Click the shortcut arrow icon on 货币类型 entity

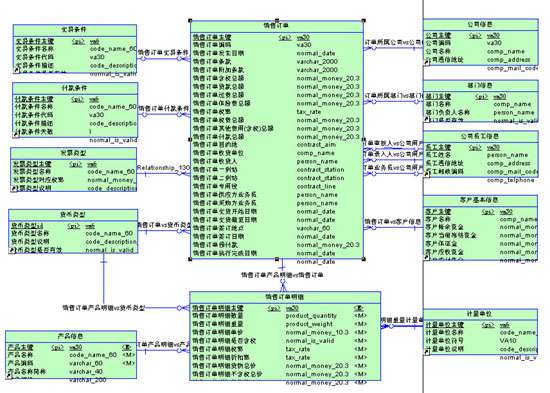[12, 250]
